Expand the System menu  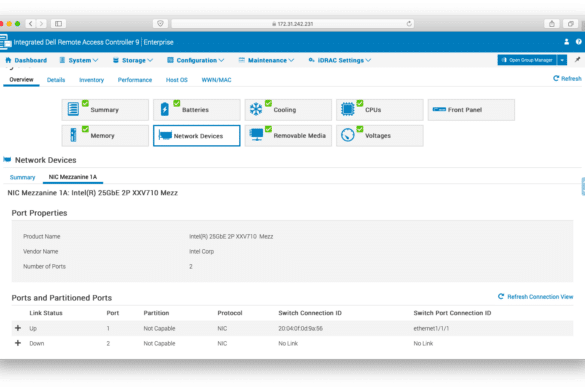coord(79,60)
